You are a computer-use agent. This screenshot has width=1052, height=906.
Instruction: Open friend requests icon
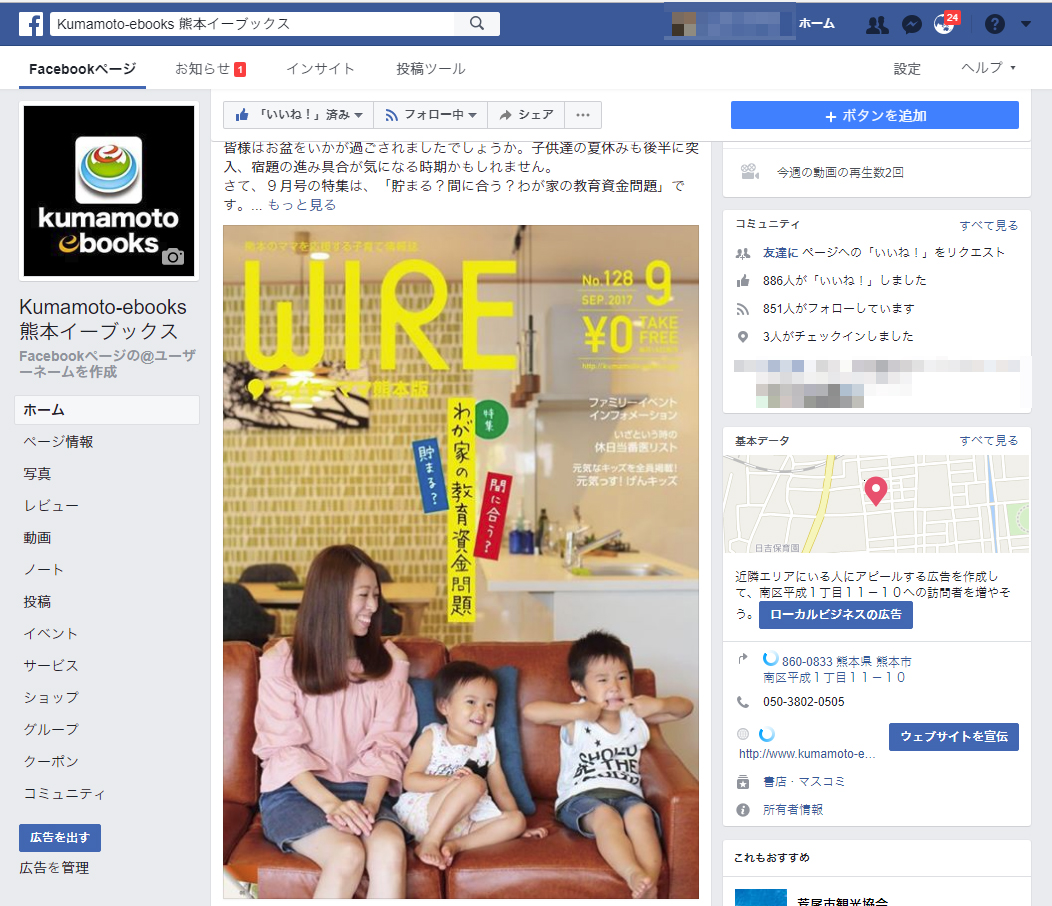(x=877, y=25)
